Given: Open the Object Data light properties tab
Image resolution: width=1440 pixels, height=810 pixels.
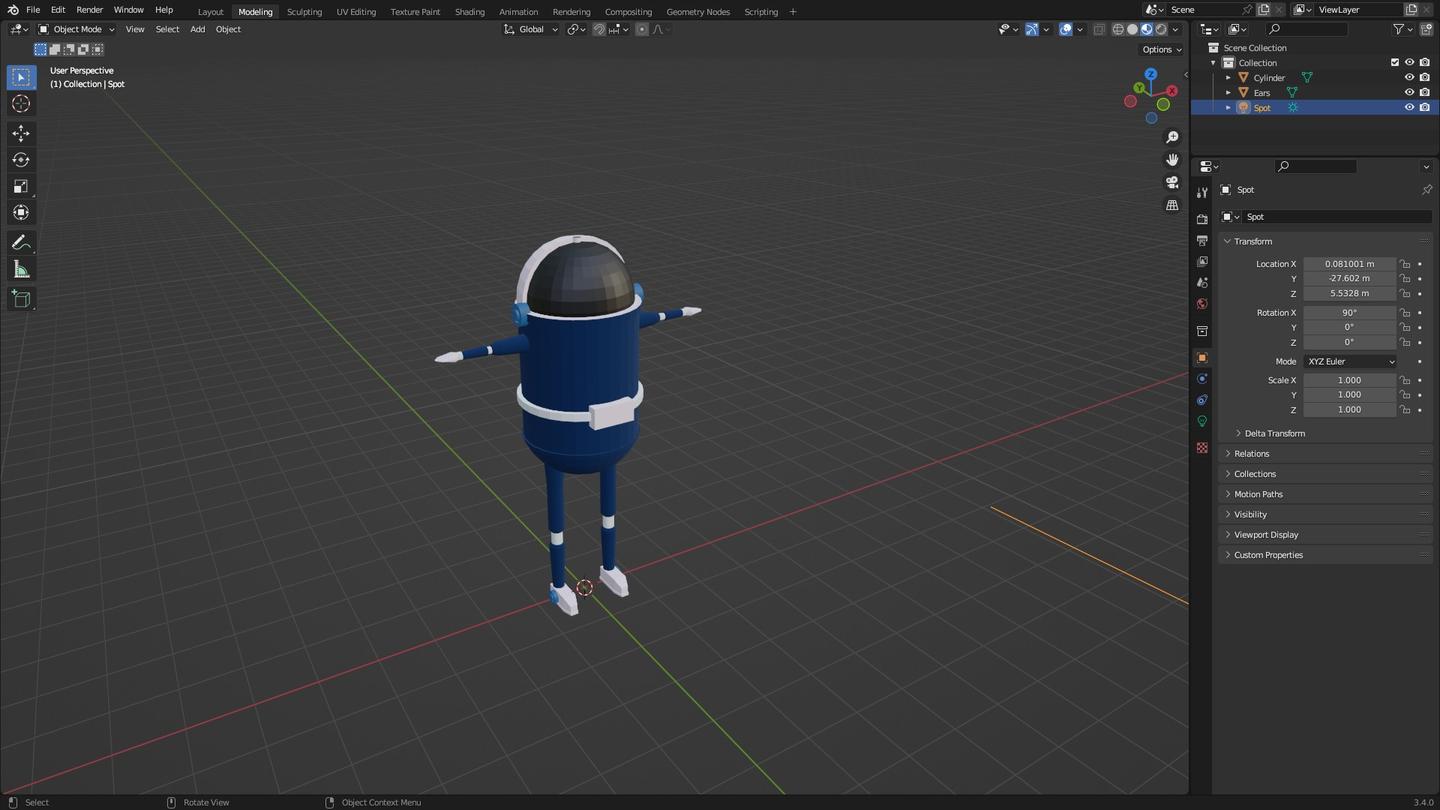Looking at the screenshot, I should point(1202,421).
